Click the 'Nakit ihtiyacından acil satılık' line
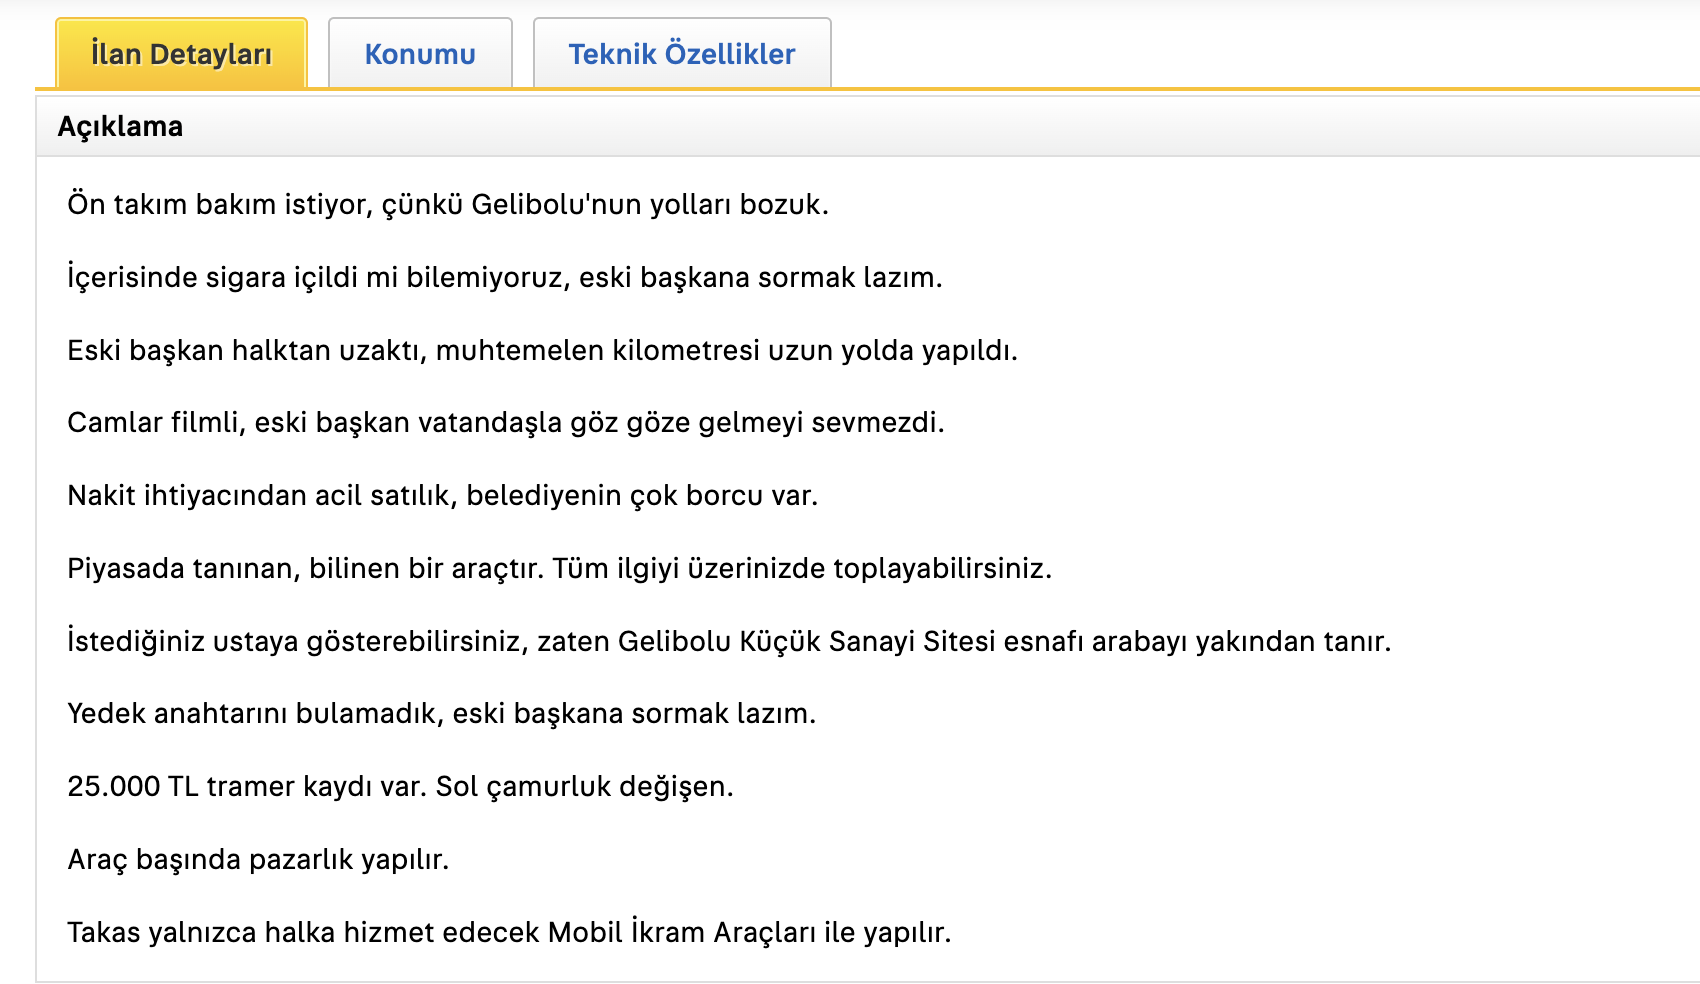 pos(443,495)
